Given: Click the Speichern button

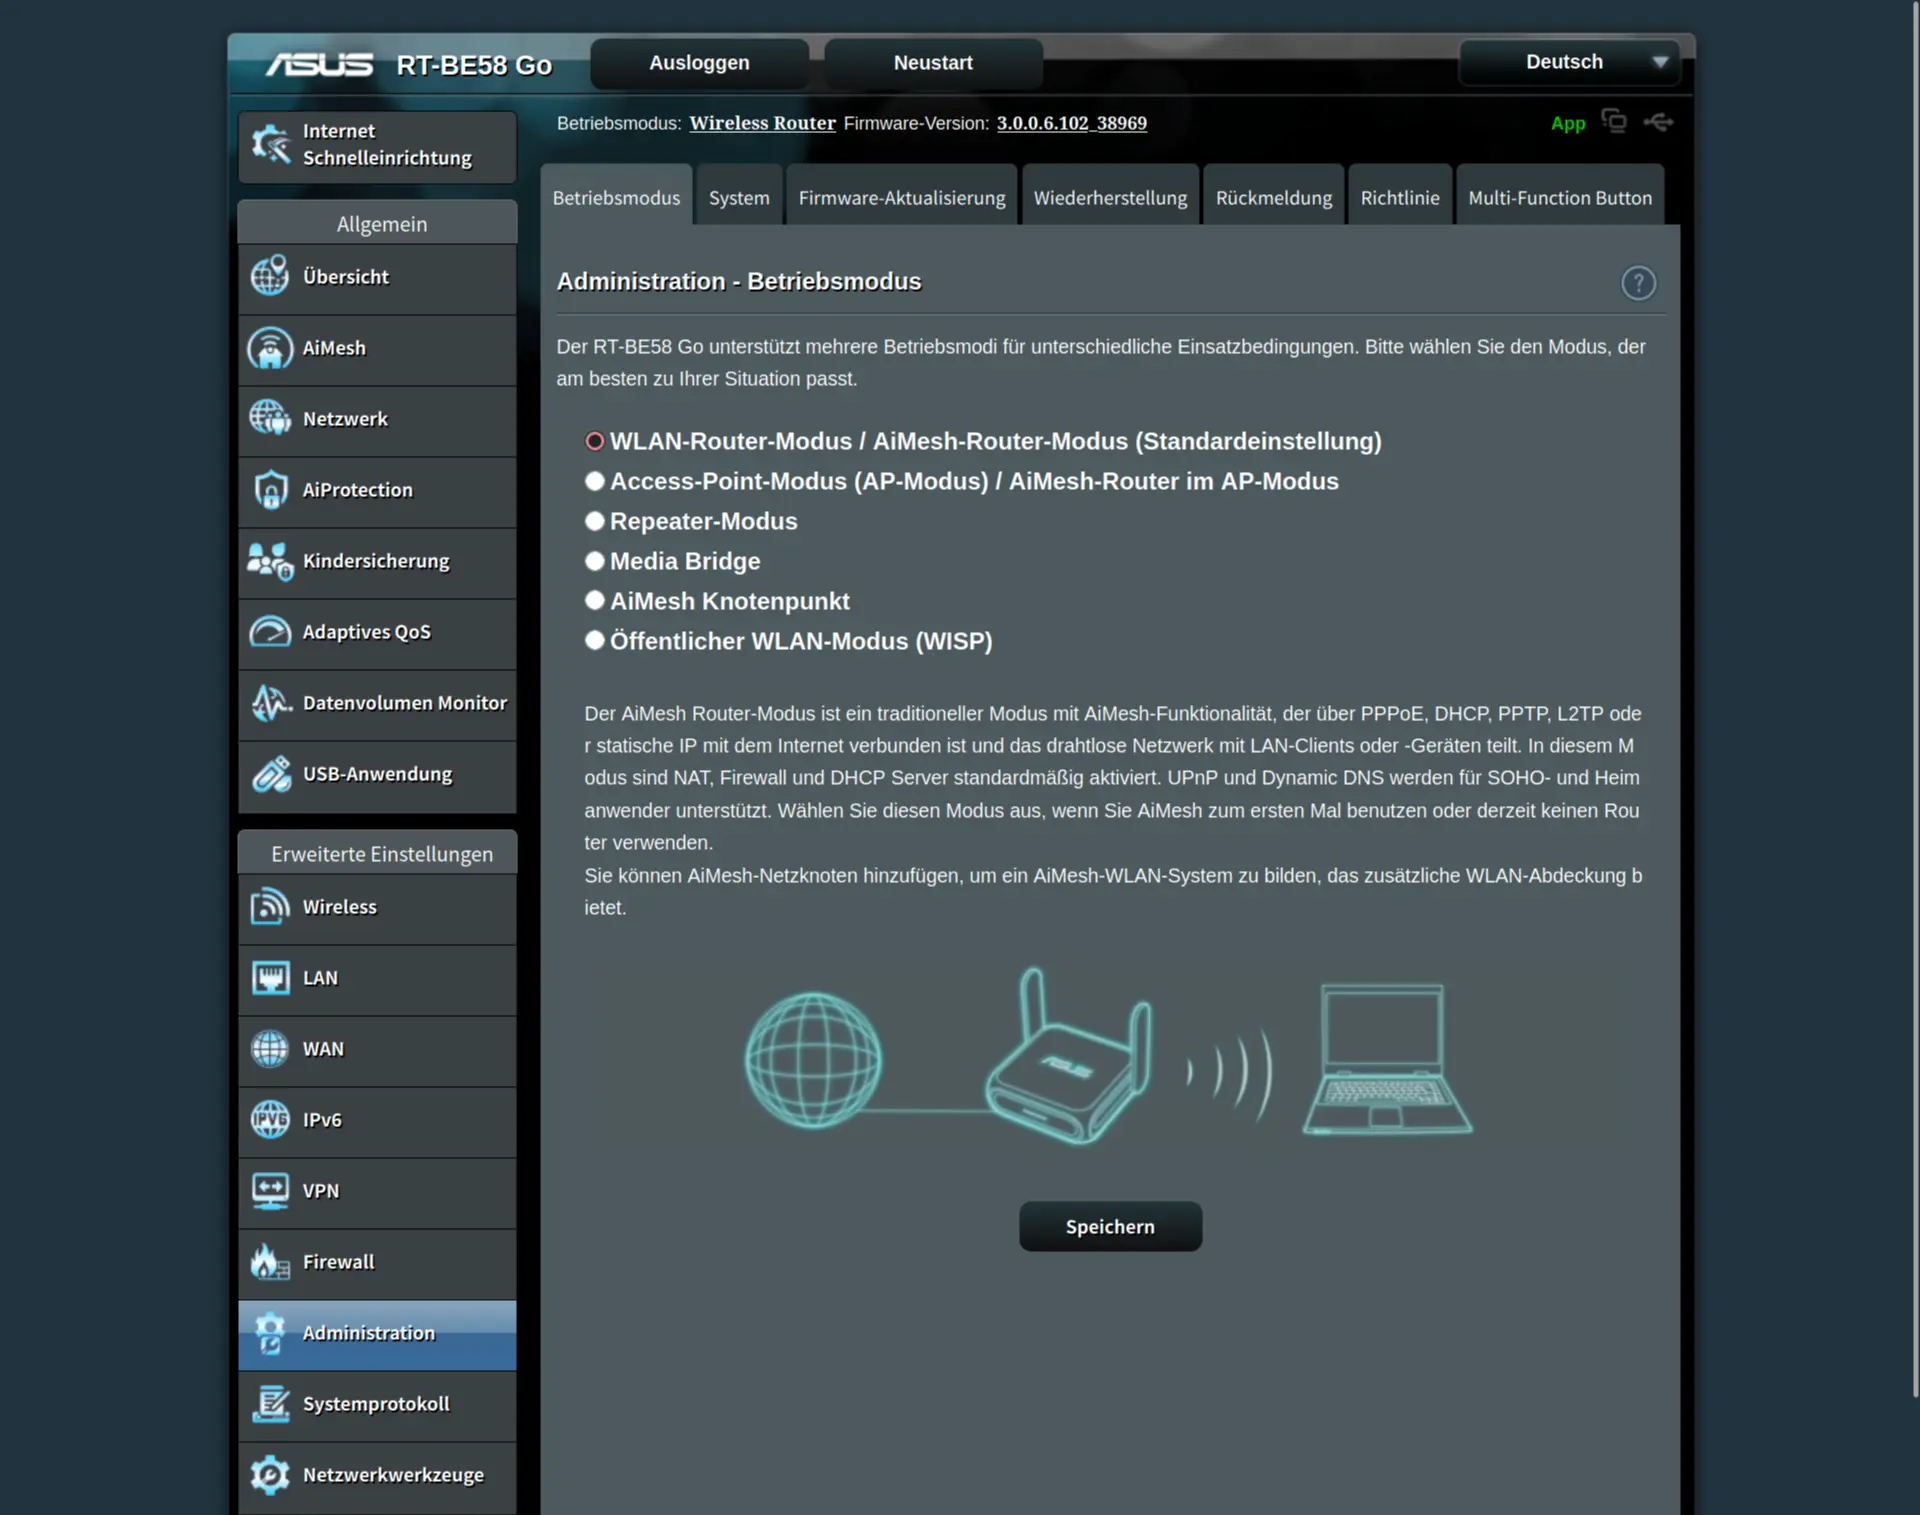Looking at the screenshot, I should 1110,1227.
